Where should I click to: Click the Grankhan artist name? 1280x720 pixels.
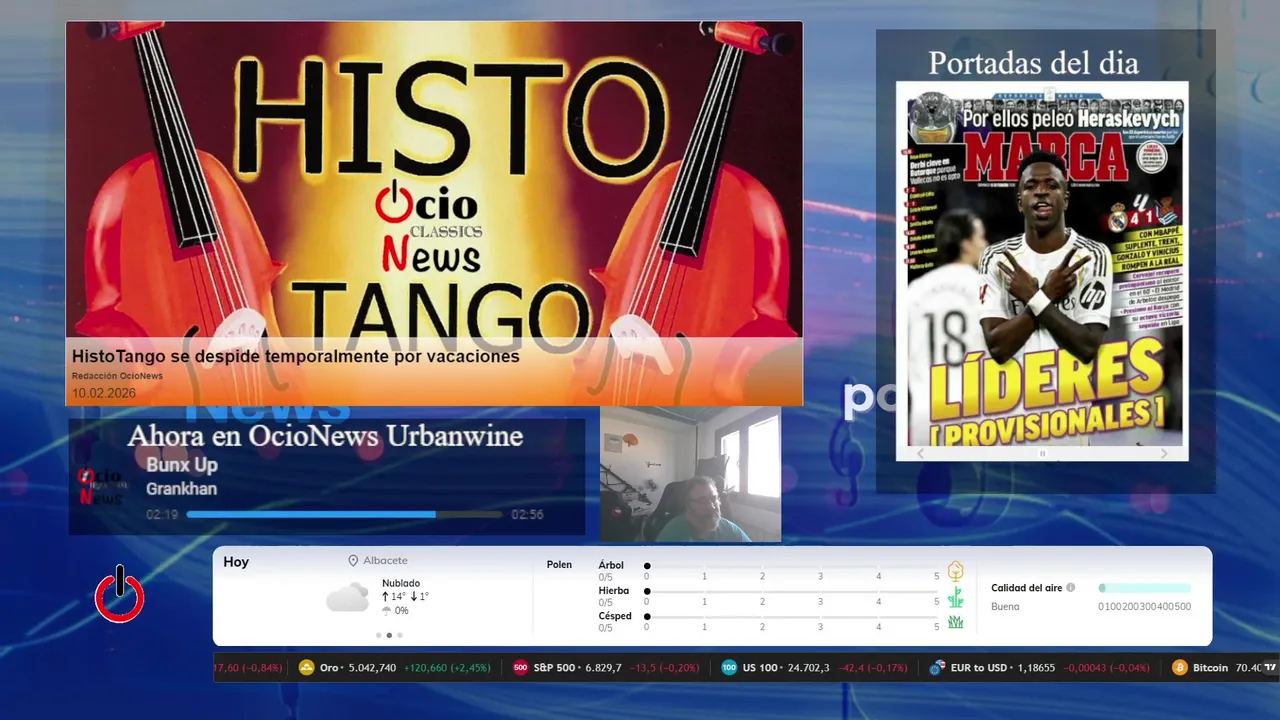181,489
